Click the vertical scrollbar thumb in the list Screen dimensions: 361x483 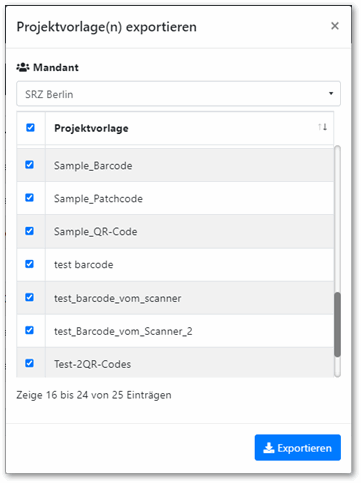click(337, 325)
